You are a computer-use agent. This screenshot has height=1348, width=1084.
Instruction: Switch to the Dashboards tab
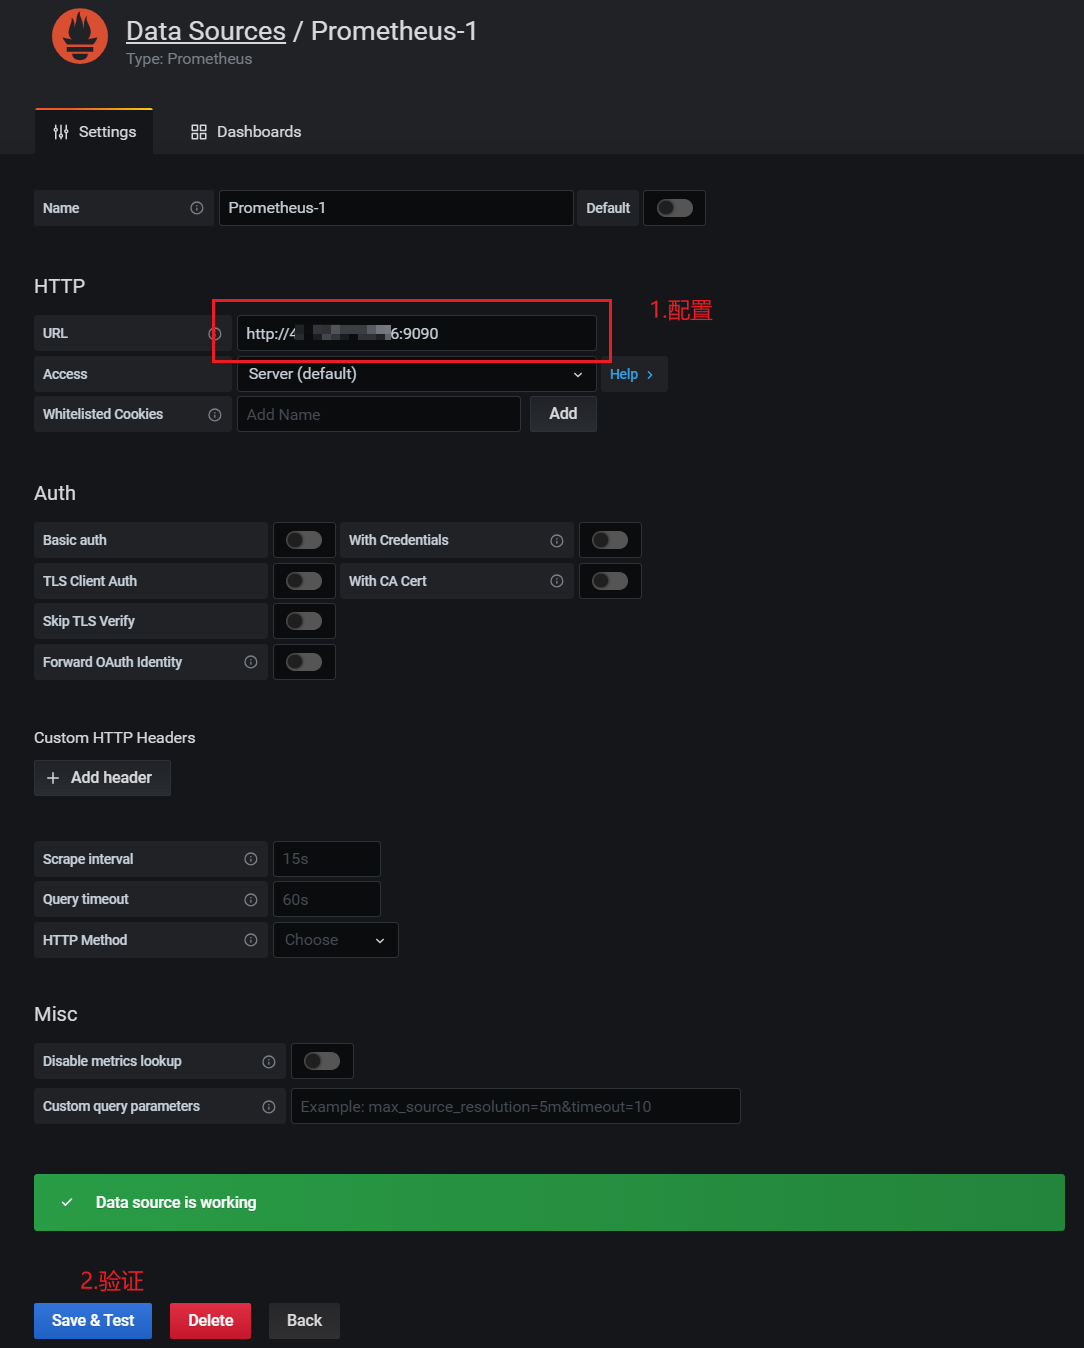point(246,132)
